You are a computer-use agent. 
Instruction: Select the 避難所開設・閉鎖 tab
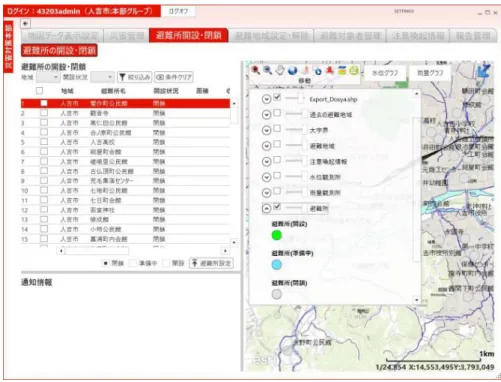(x=189, y=35)
